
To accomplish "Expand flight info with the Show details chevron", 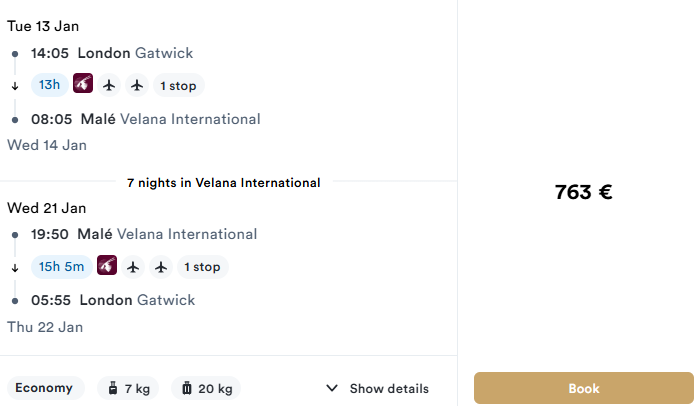I will tap(332, 388).
